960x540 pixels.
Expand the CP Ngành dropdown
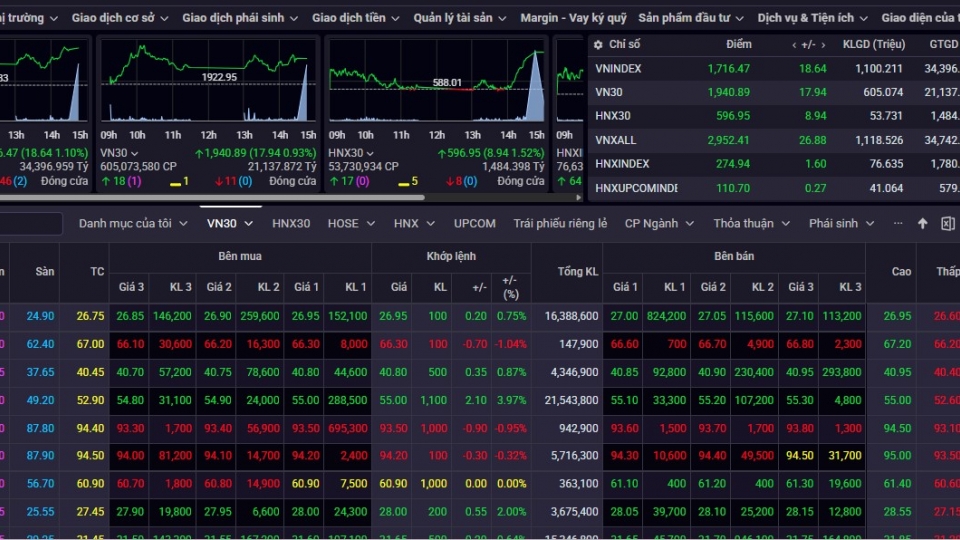point(659,224)
